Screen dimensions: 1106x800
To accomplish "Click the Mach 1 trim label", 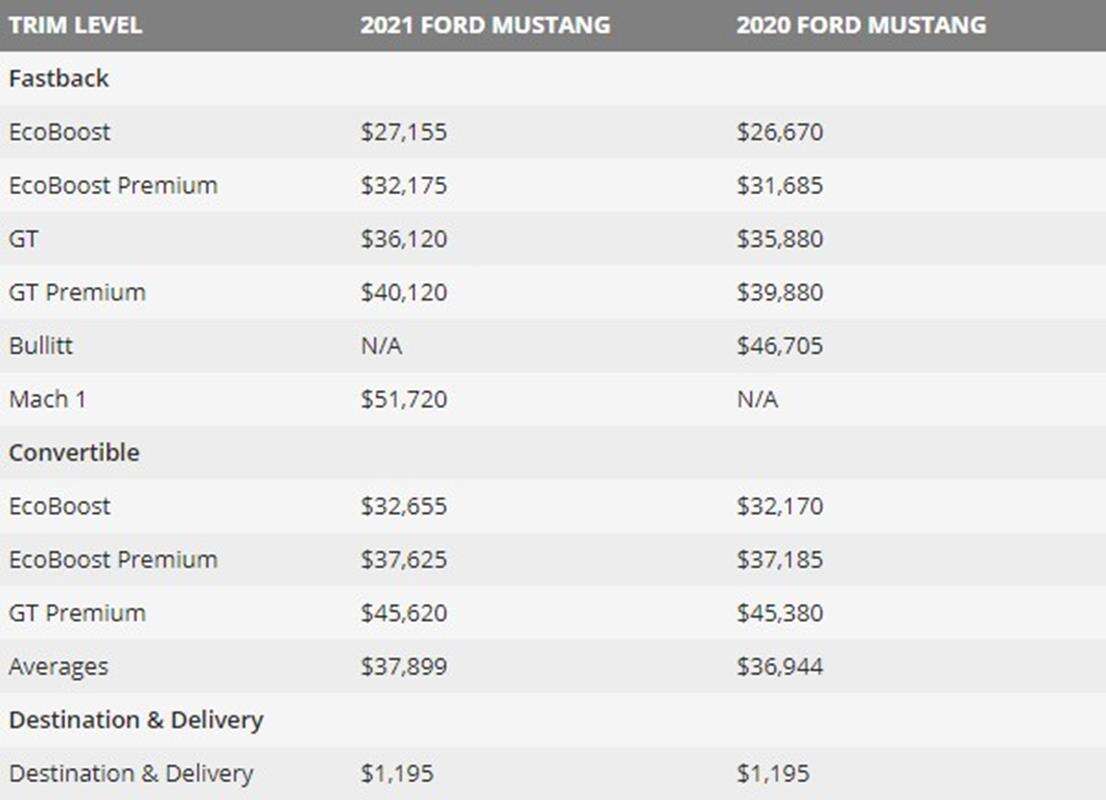I will [48, 399].
